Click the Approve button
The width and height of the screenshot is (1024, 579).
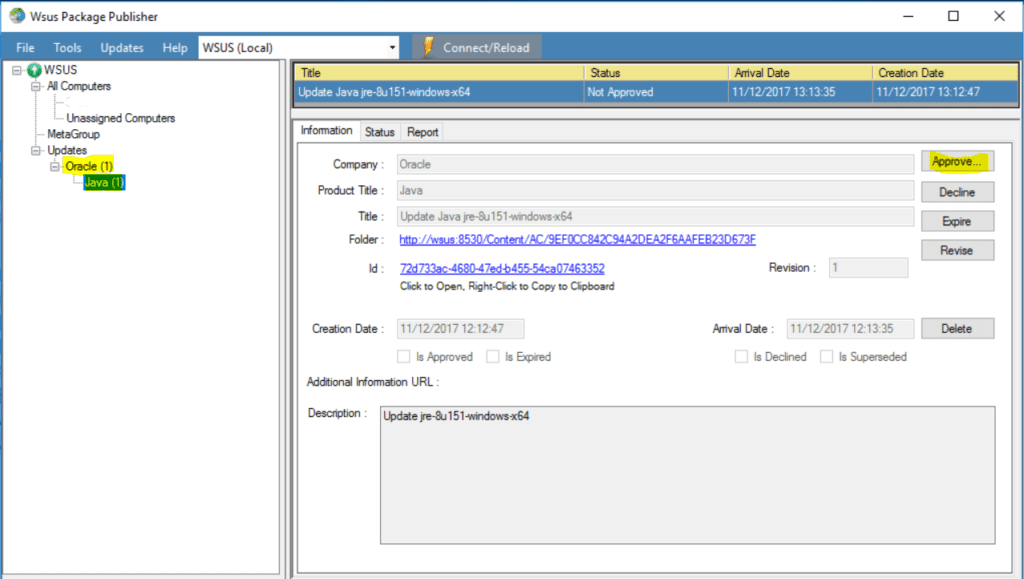point(956,161)
